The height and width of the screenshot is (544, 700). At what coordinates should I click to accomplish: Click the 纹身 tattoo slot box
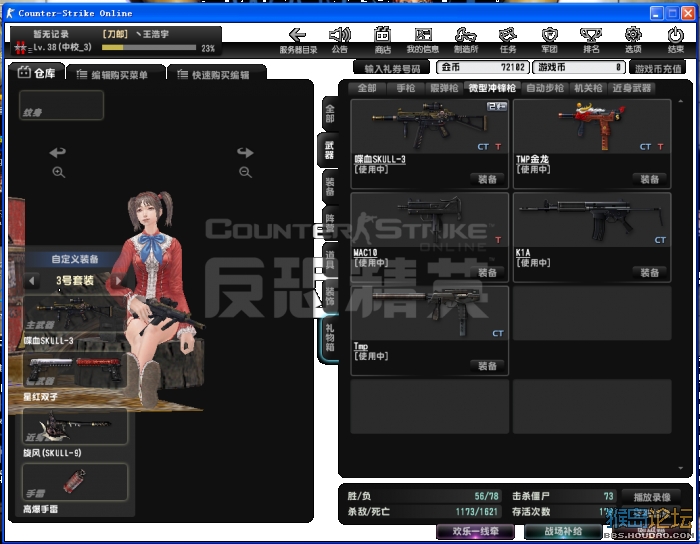pos(62,105)
